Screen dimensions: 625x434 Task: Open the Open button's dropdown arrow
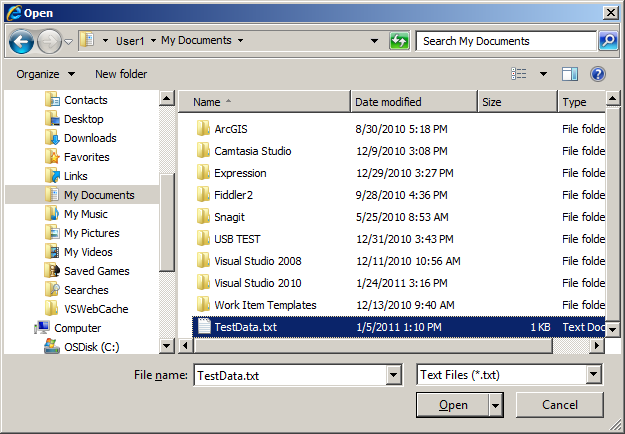tap(495, 406)
